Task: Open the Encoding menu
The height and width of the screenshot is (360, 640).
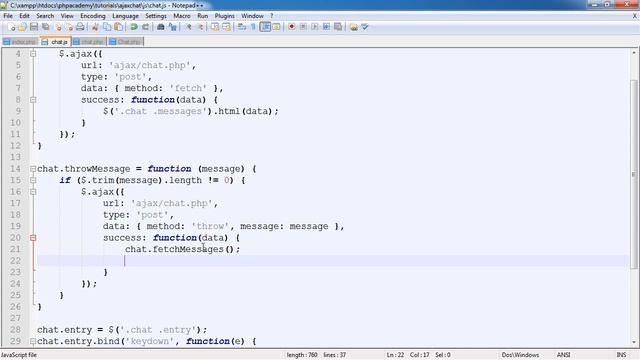Action: coord(93,16)
